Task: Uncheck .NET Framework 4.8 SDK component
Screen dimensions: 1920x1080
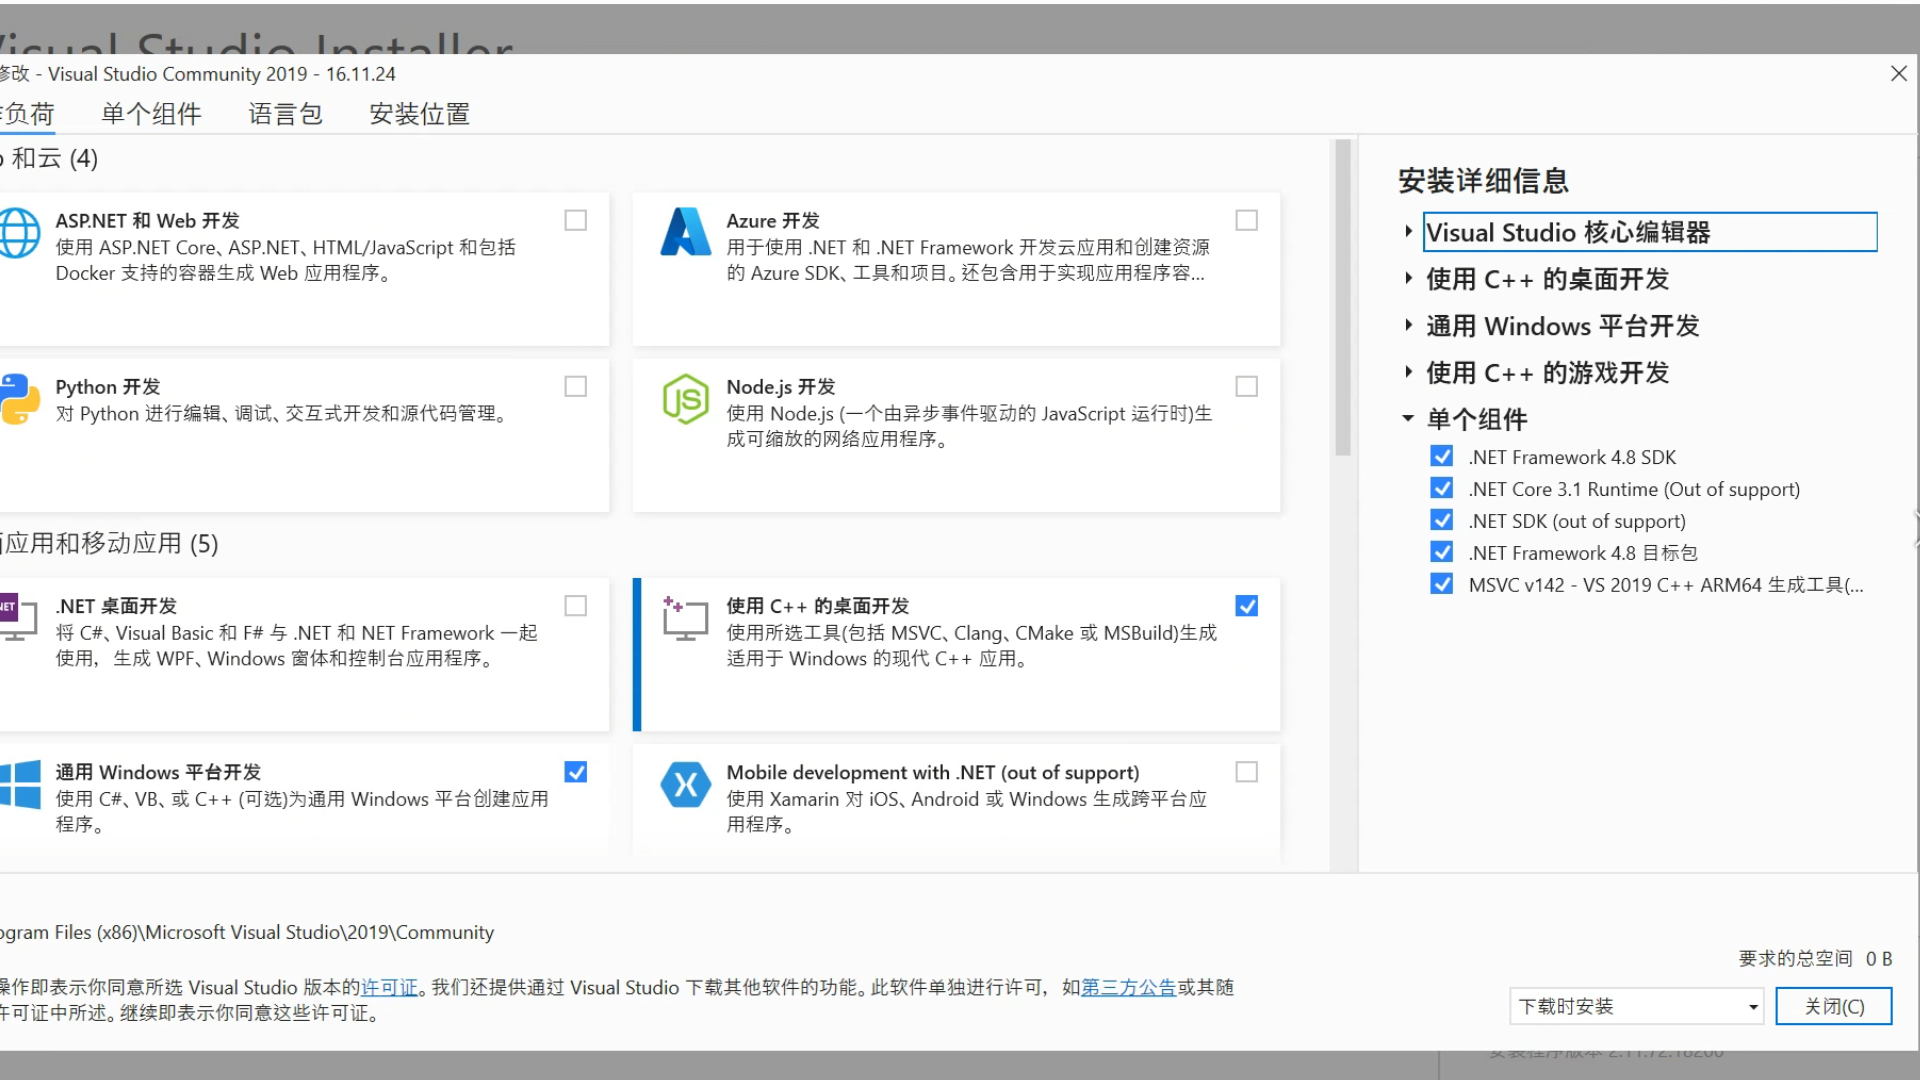Action: pyautogui.click(x=1442, y=456)
